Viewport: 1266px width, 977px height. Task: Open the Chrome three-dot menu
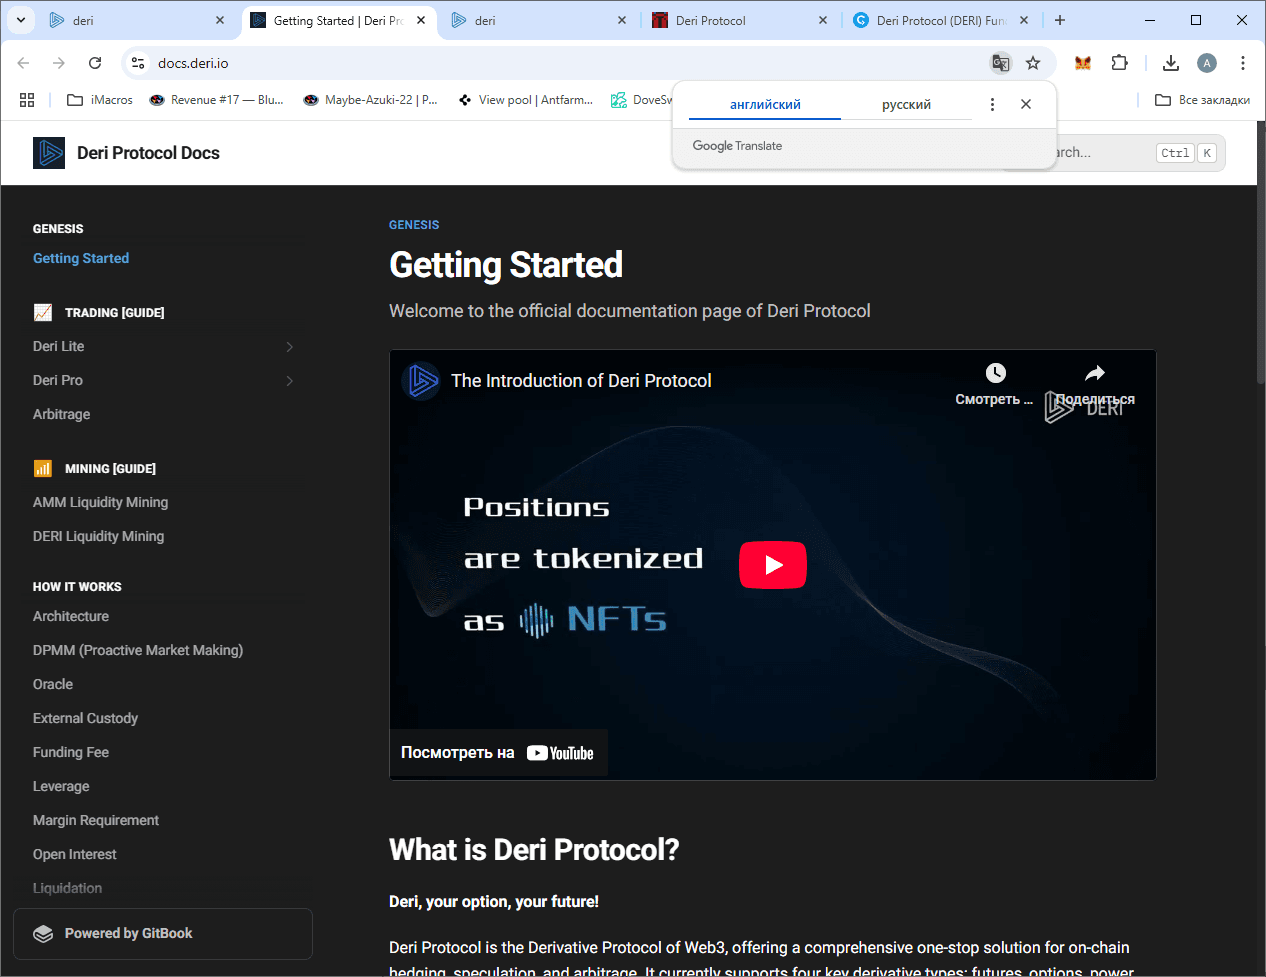click(1243, 63)
